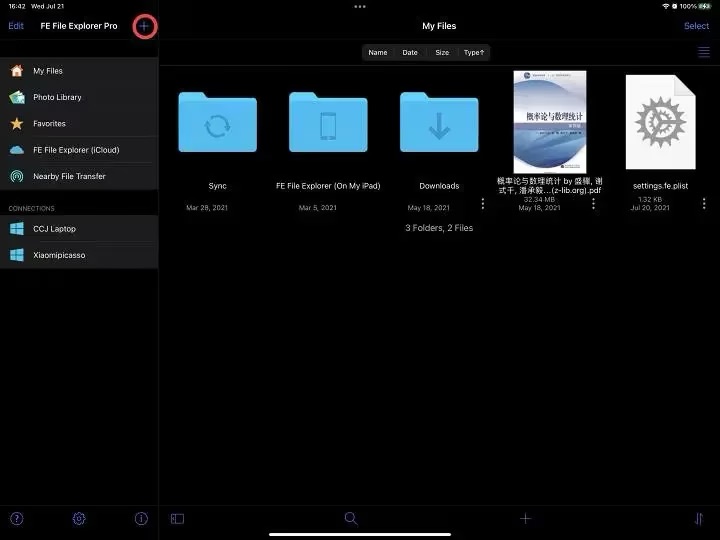Open the help question mark icon
The image size is (720, 540).
click(17, 518)
